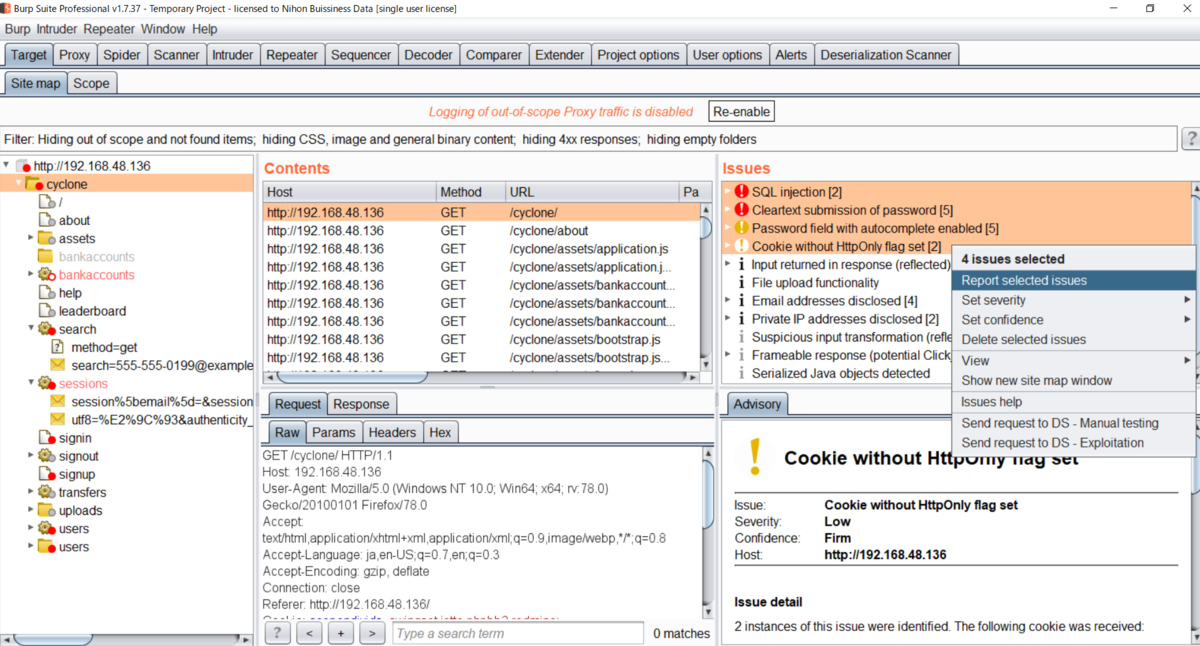
Task: Open the Deserialization Scanner tab
Action: pyautogui.click(x=887, y=55)
